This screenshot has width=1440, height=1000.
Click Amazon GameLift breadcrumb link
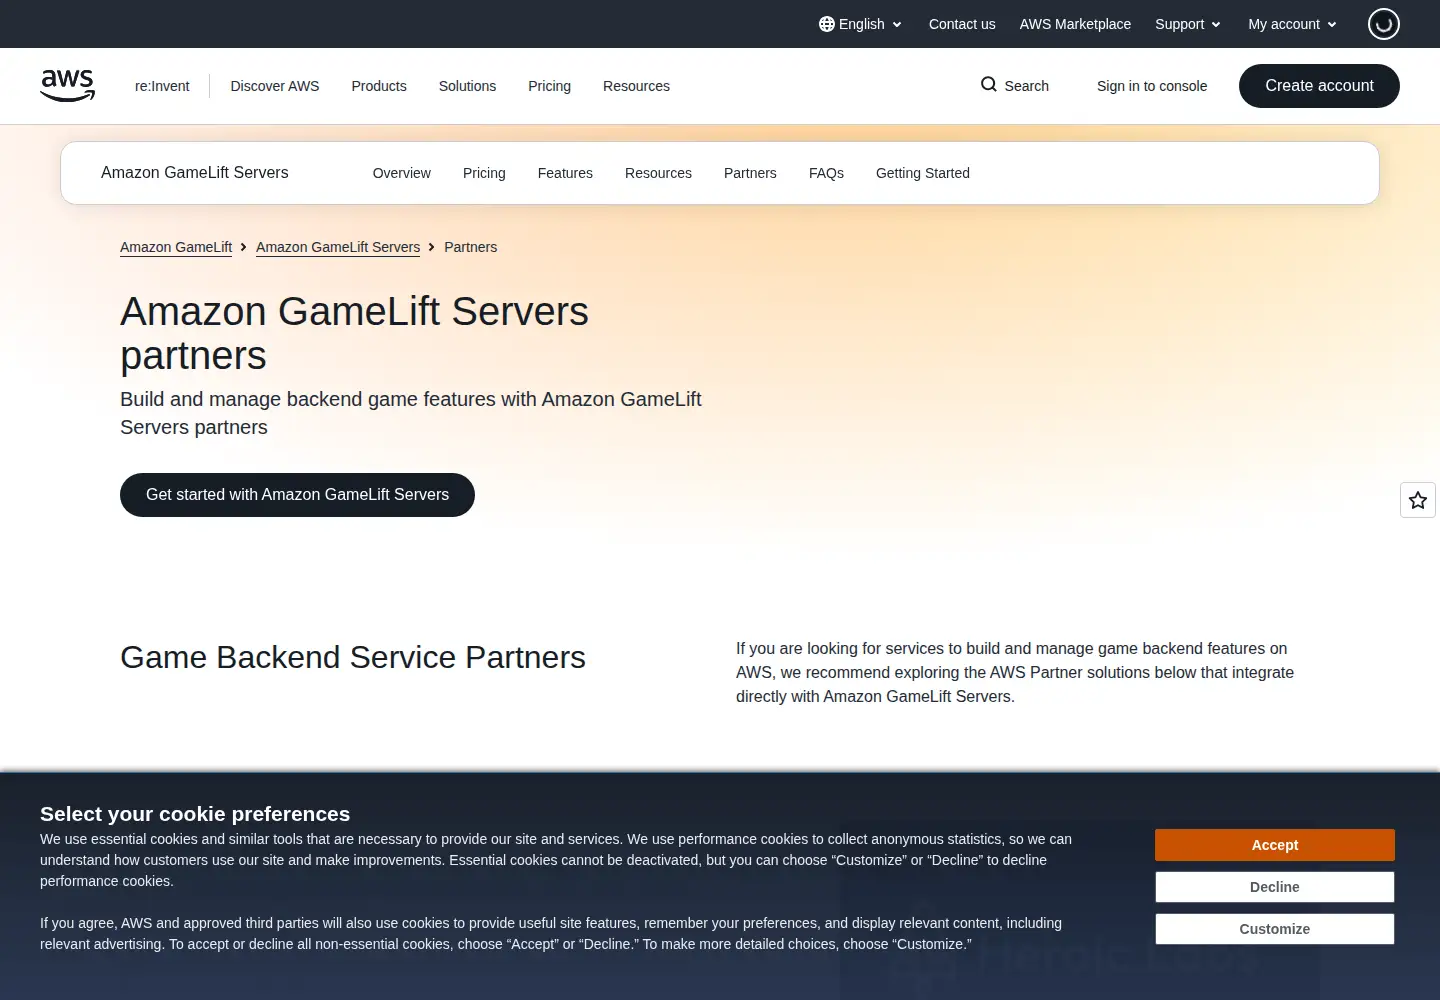176,247
